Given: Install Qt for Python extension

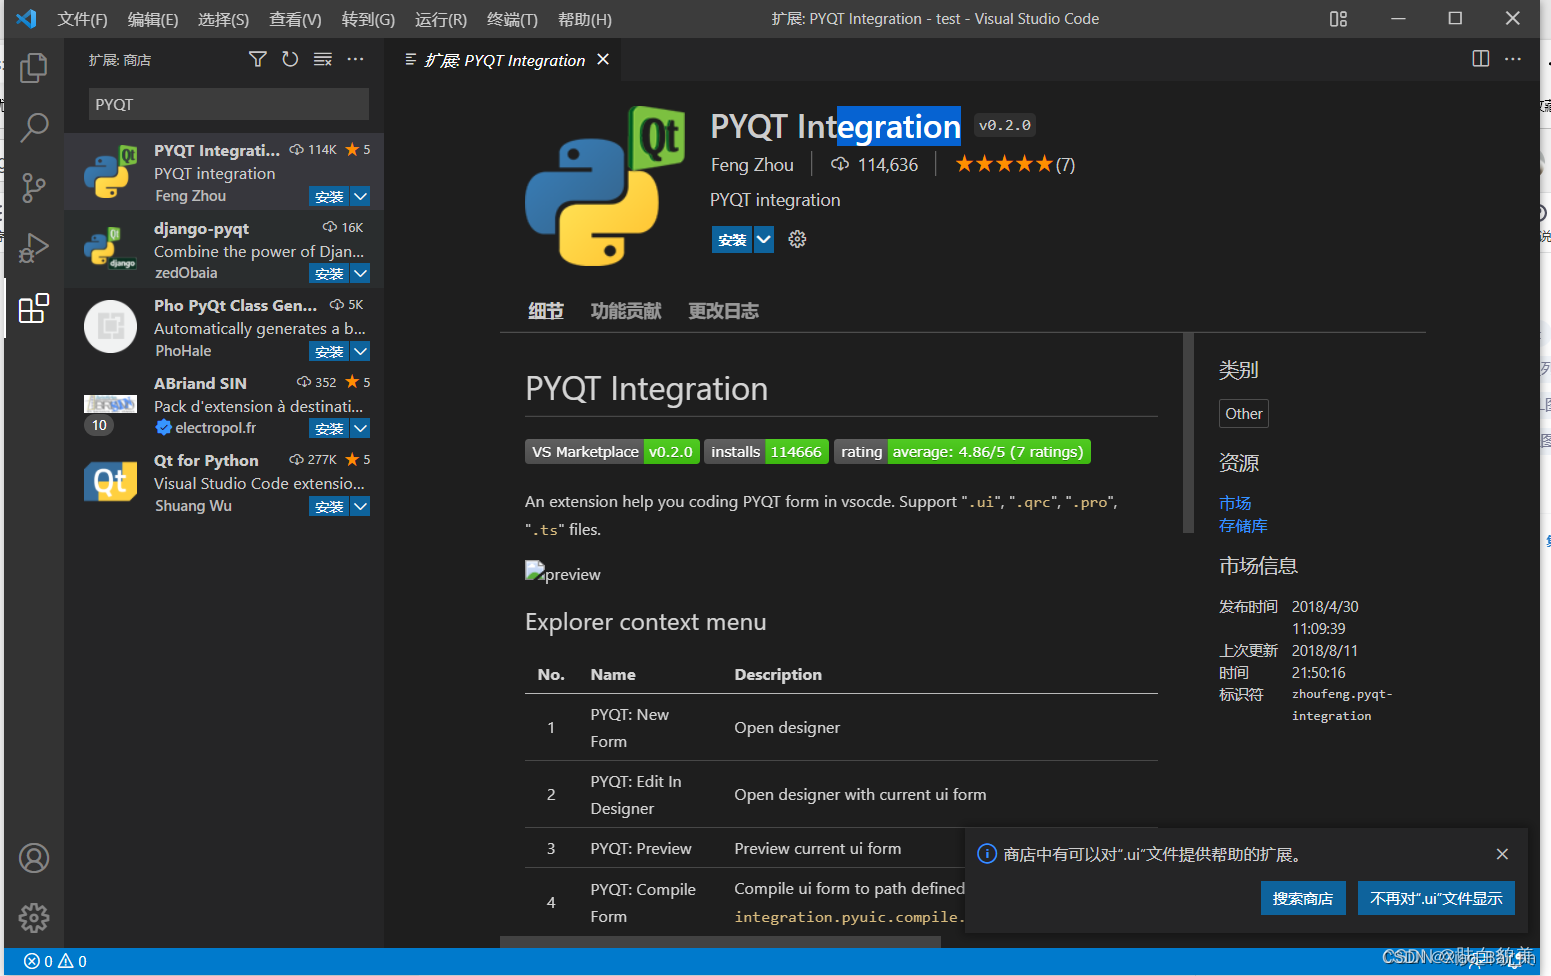Looking at the screenshot, I should (x=329, y=506).
